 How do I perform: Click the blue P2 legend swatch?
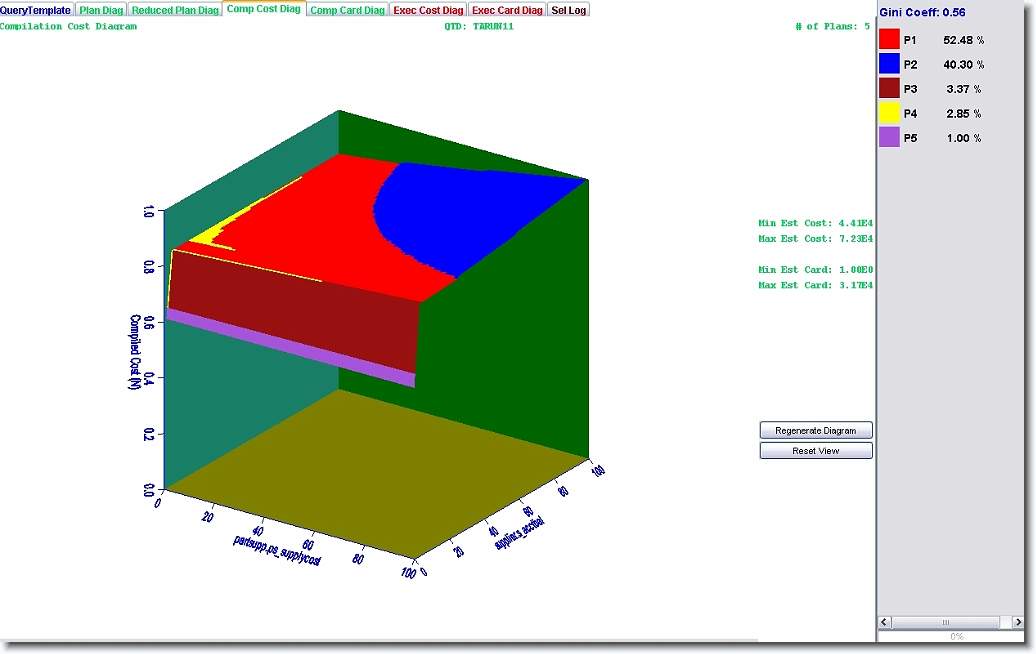889,64
